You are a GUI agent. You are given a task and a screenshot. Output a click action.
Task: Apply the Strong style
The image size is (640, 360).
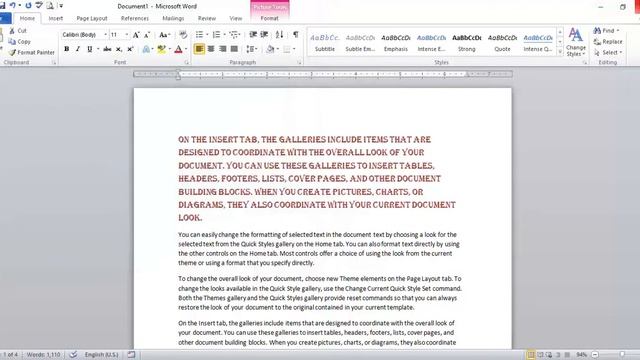click(x=467, y=42)
